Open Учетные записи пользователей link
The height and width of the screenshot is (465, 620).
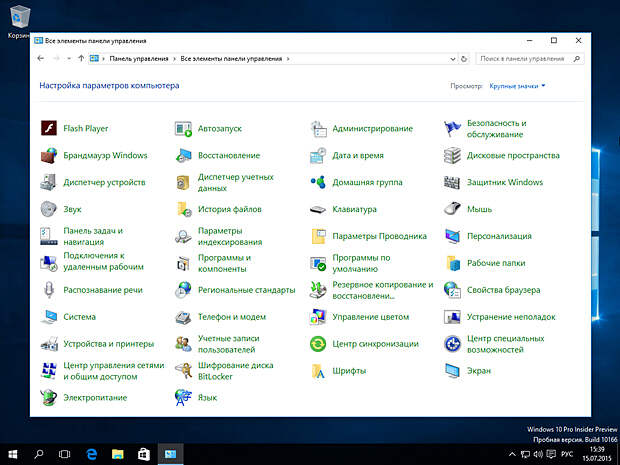coord(228,344)
